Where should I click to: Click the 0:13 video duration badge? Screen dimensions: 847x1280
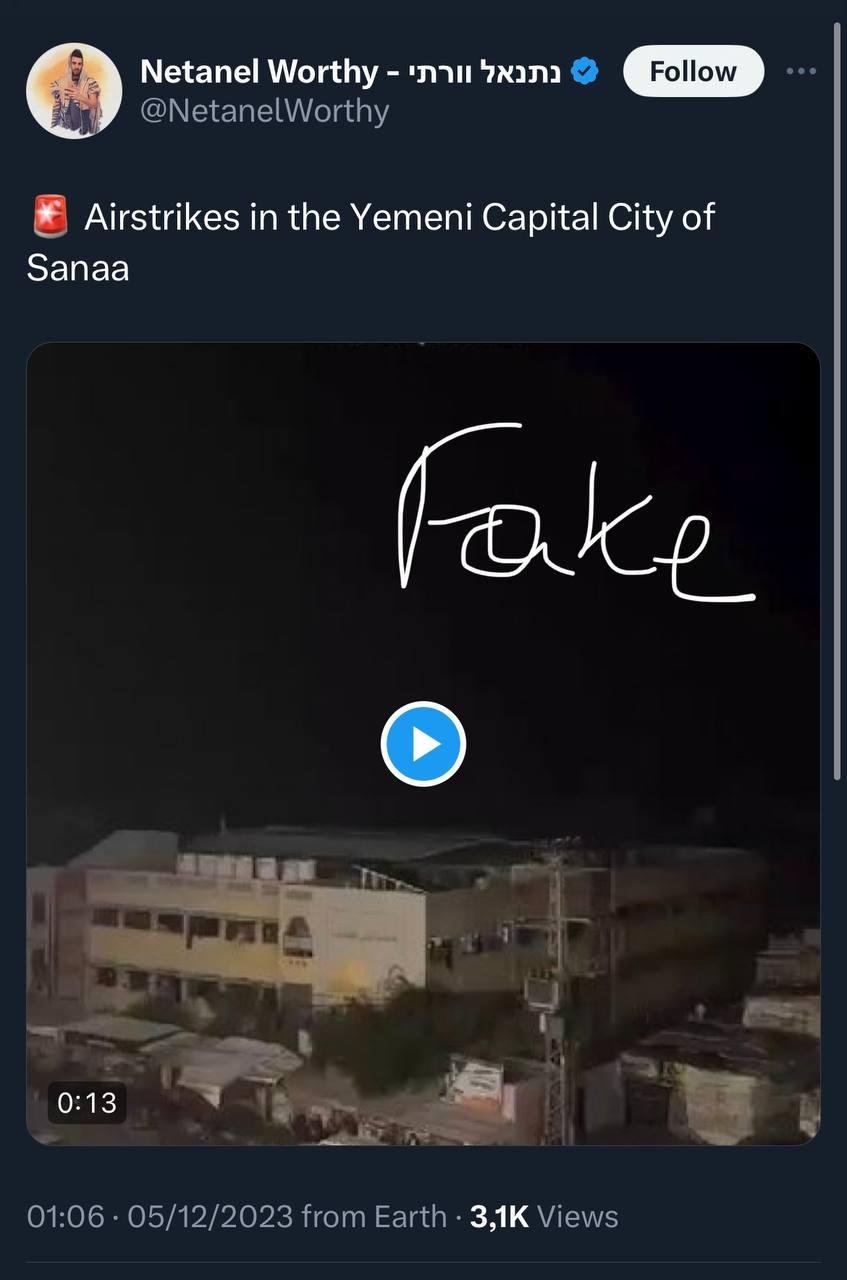(87, 1103)
